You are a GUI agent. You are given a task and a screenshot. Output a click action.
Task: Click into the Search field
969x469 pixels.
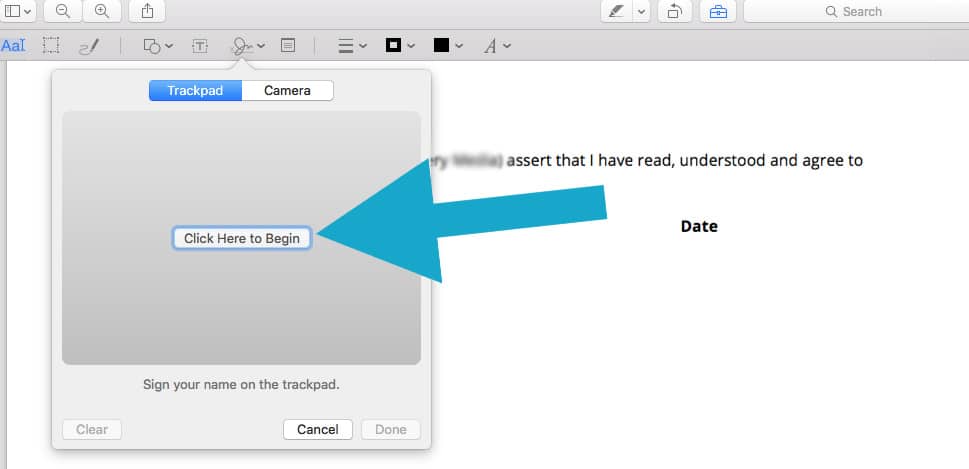tap(856, 11)
